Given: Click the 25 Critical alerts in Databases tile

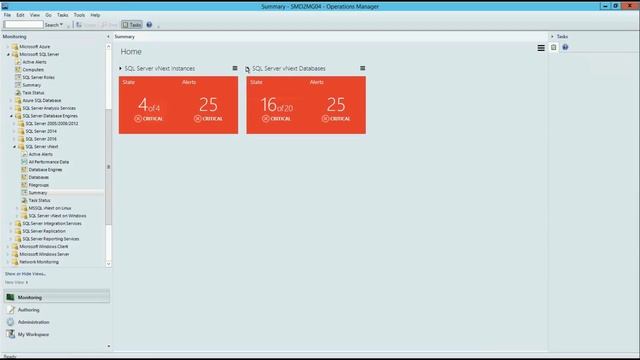Looking at the screenshot, I should click(x=336, y=109).
